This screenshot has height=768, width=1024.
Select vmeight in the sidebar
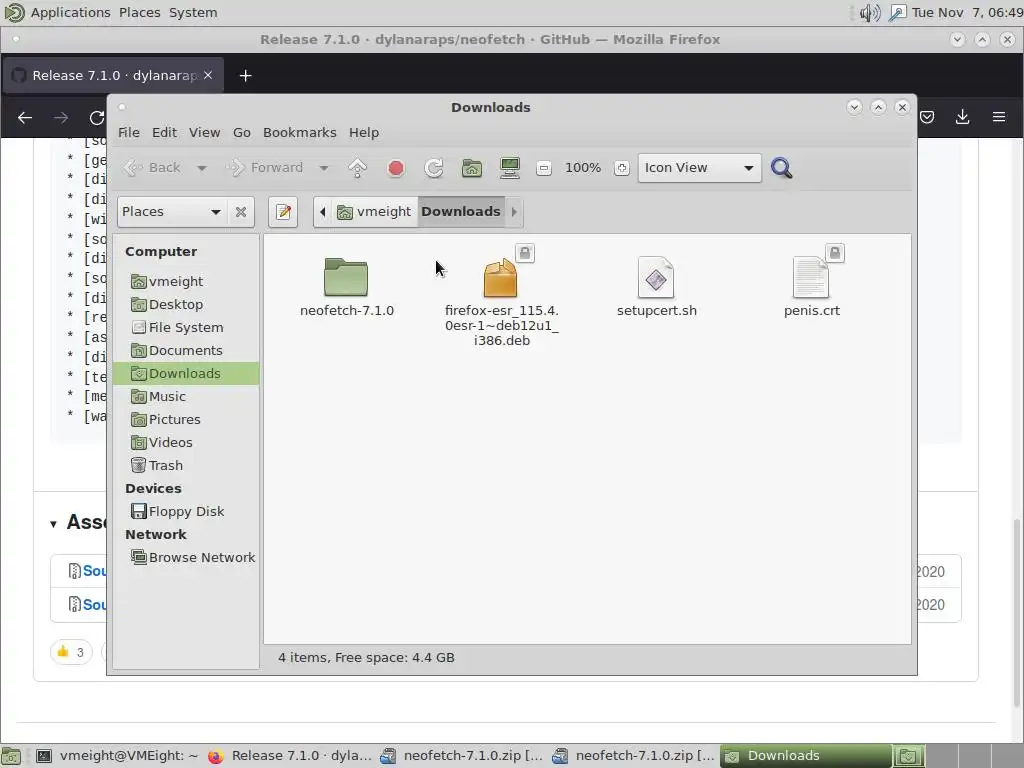tap(186, 281)
